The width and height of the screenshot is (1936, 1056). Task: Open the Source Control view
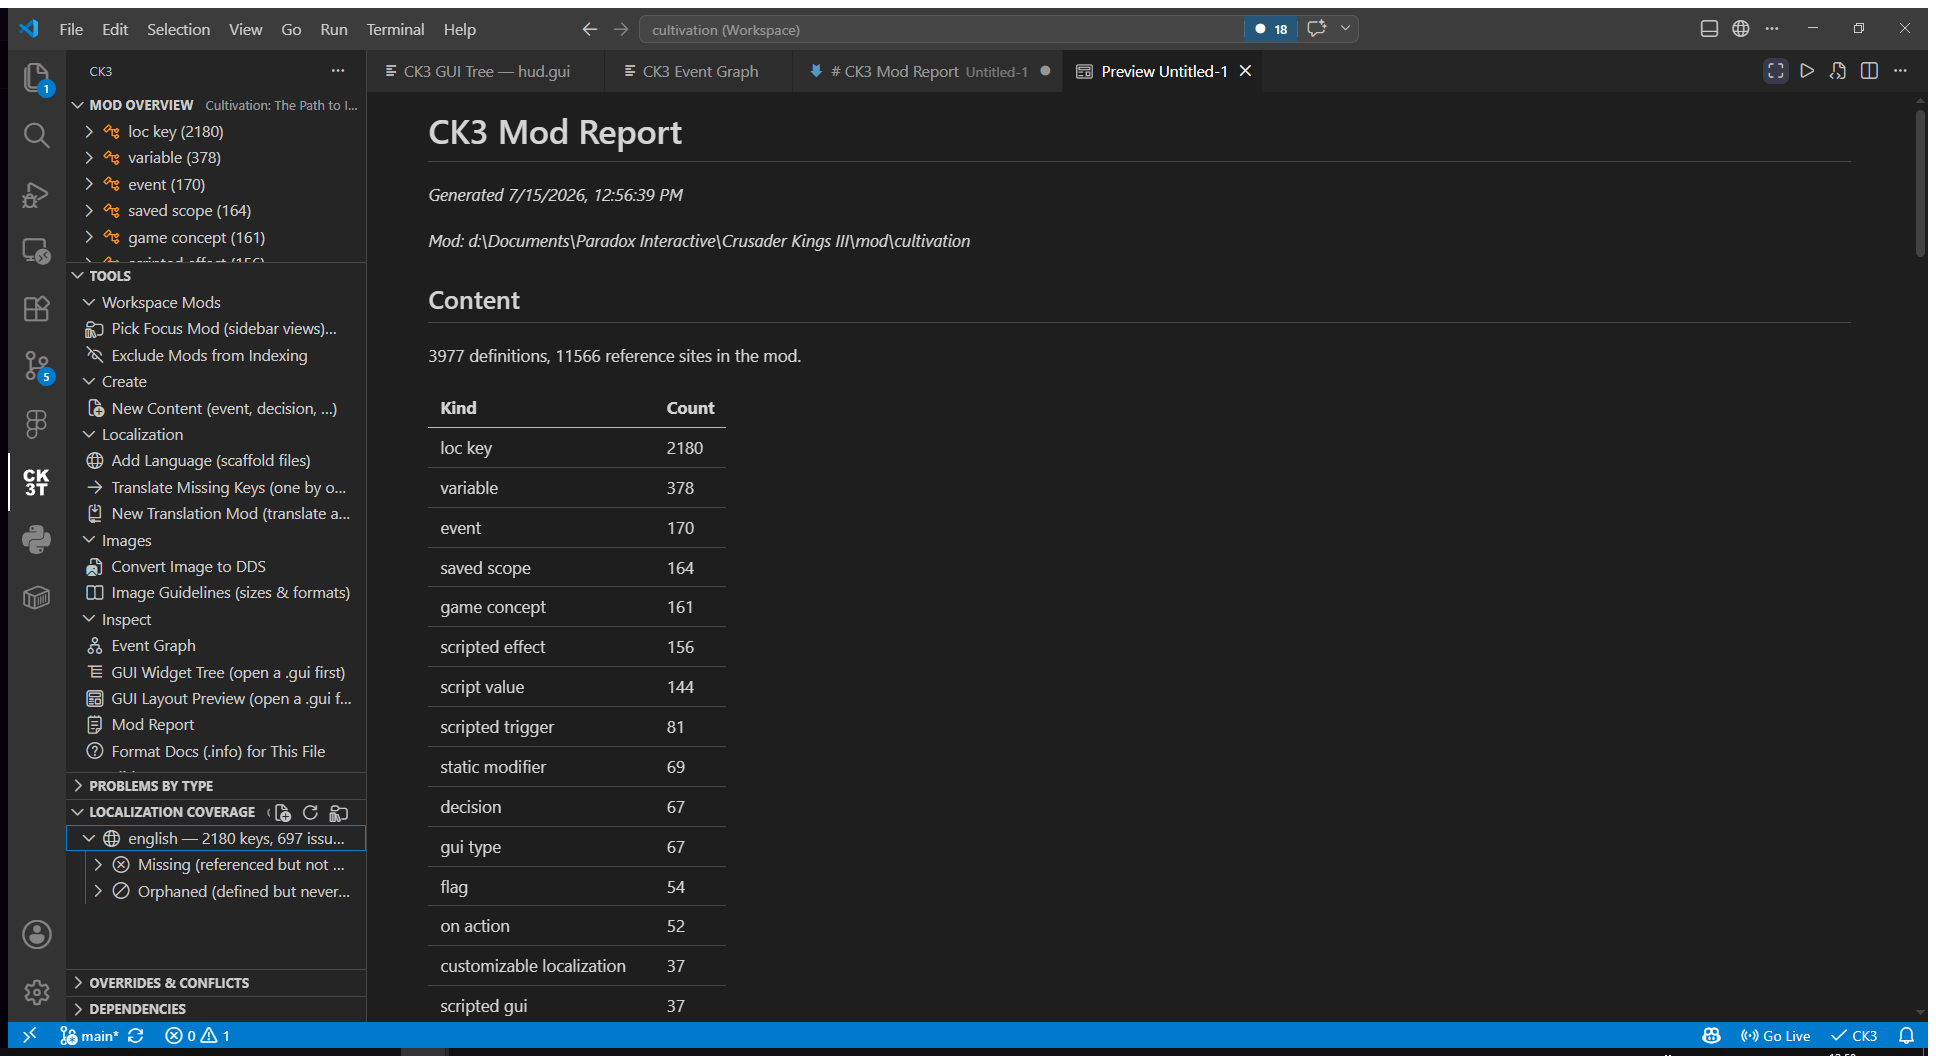pos(36,367)
